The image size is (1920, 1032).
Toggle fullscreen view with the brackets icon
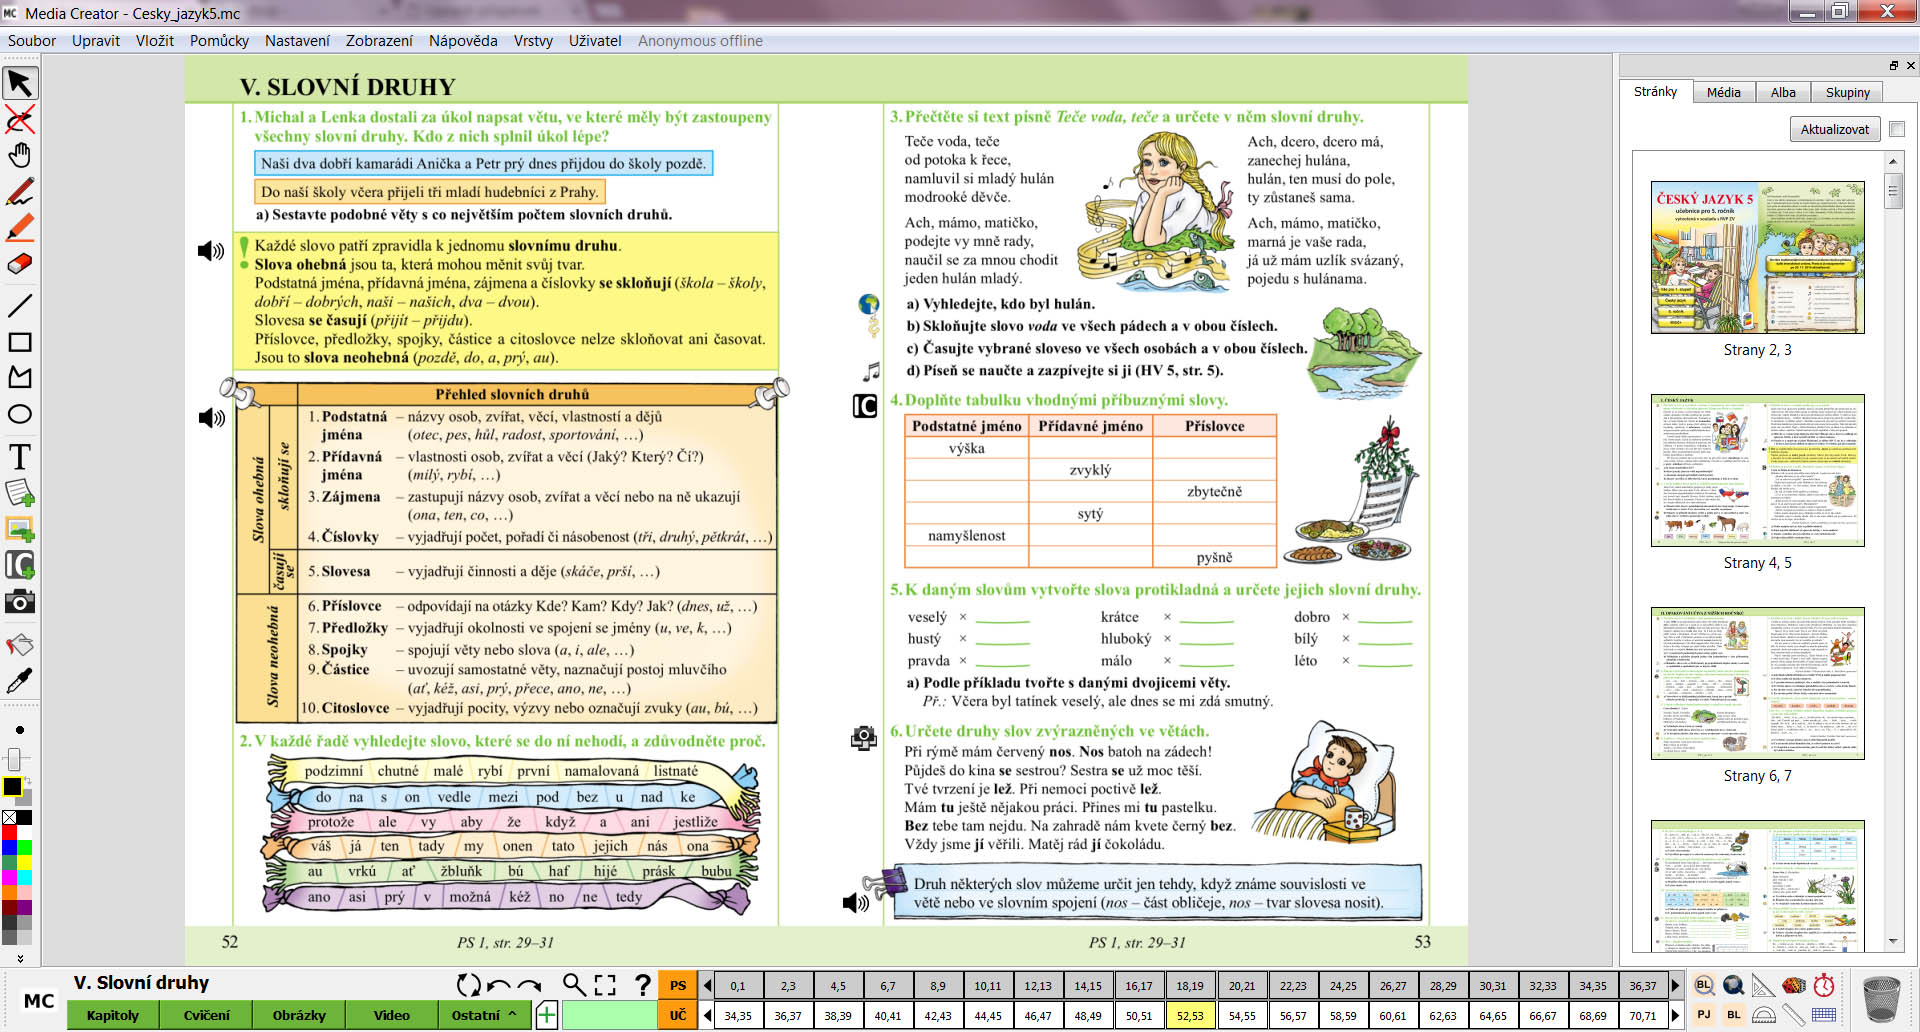point(605,985)
